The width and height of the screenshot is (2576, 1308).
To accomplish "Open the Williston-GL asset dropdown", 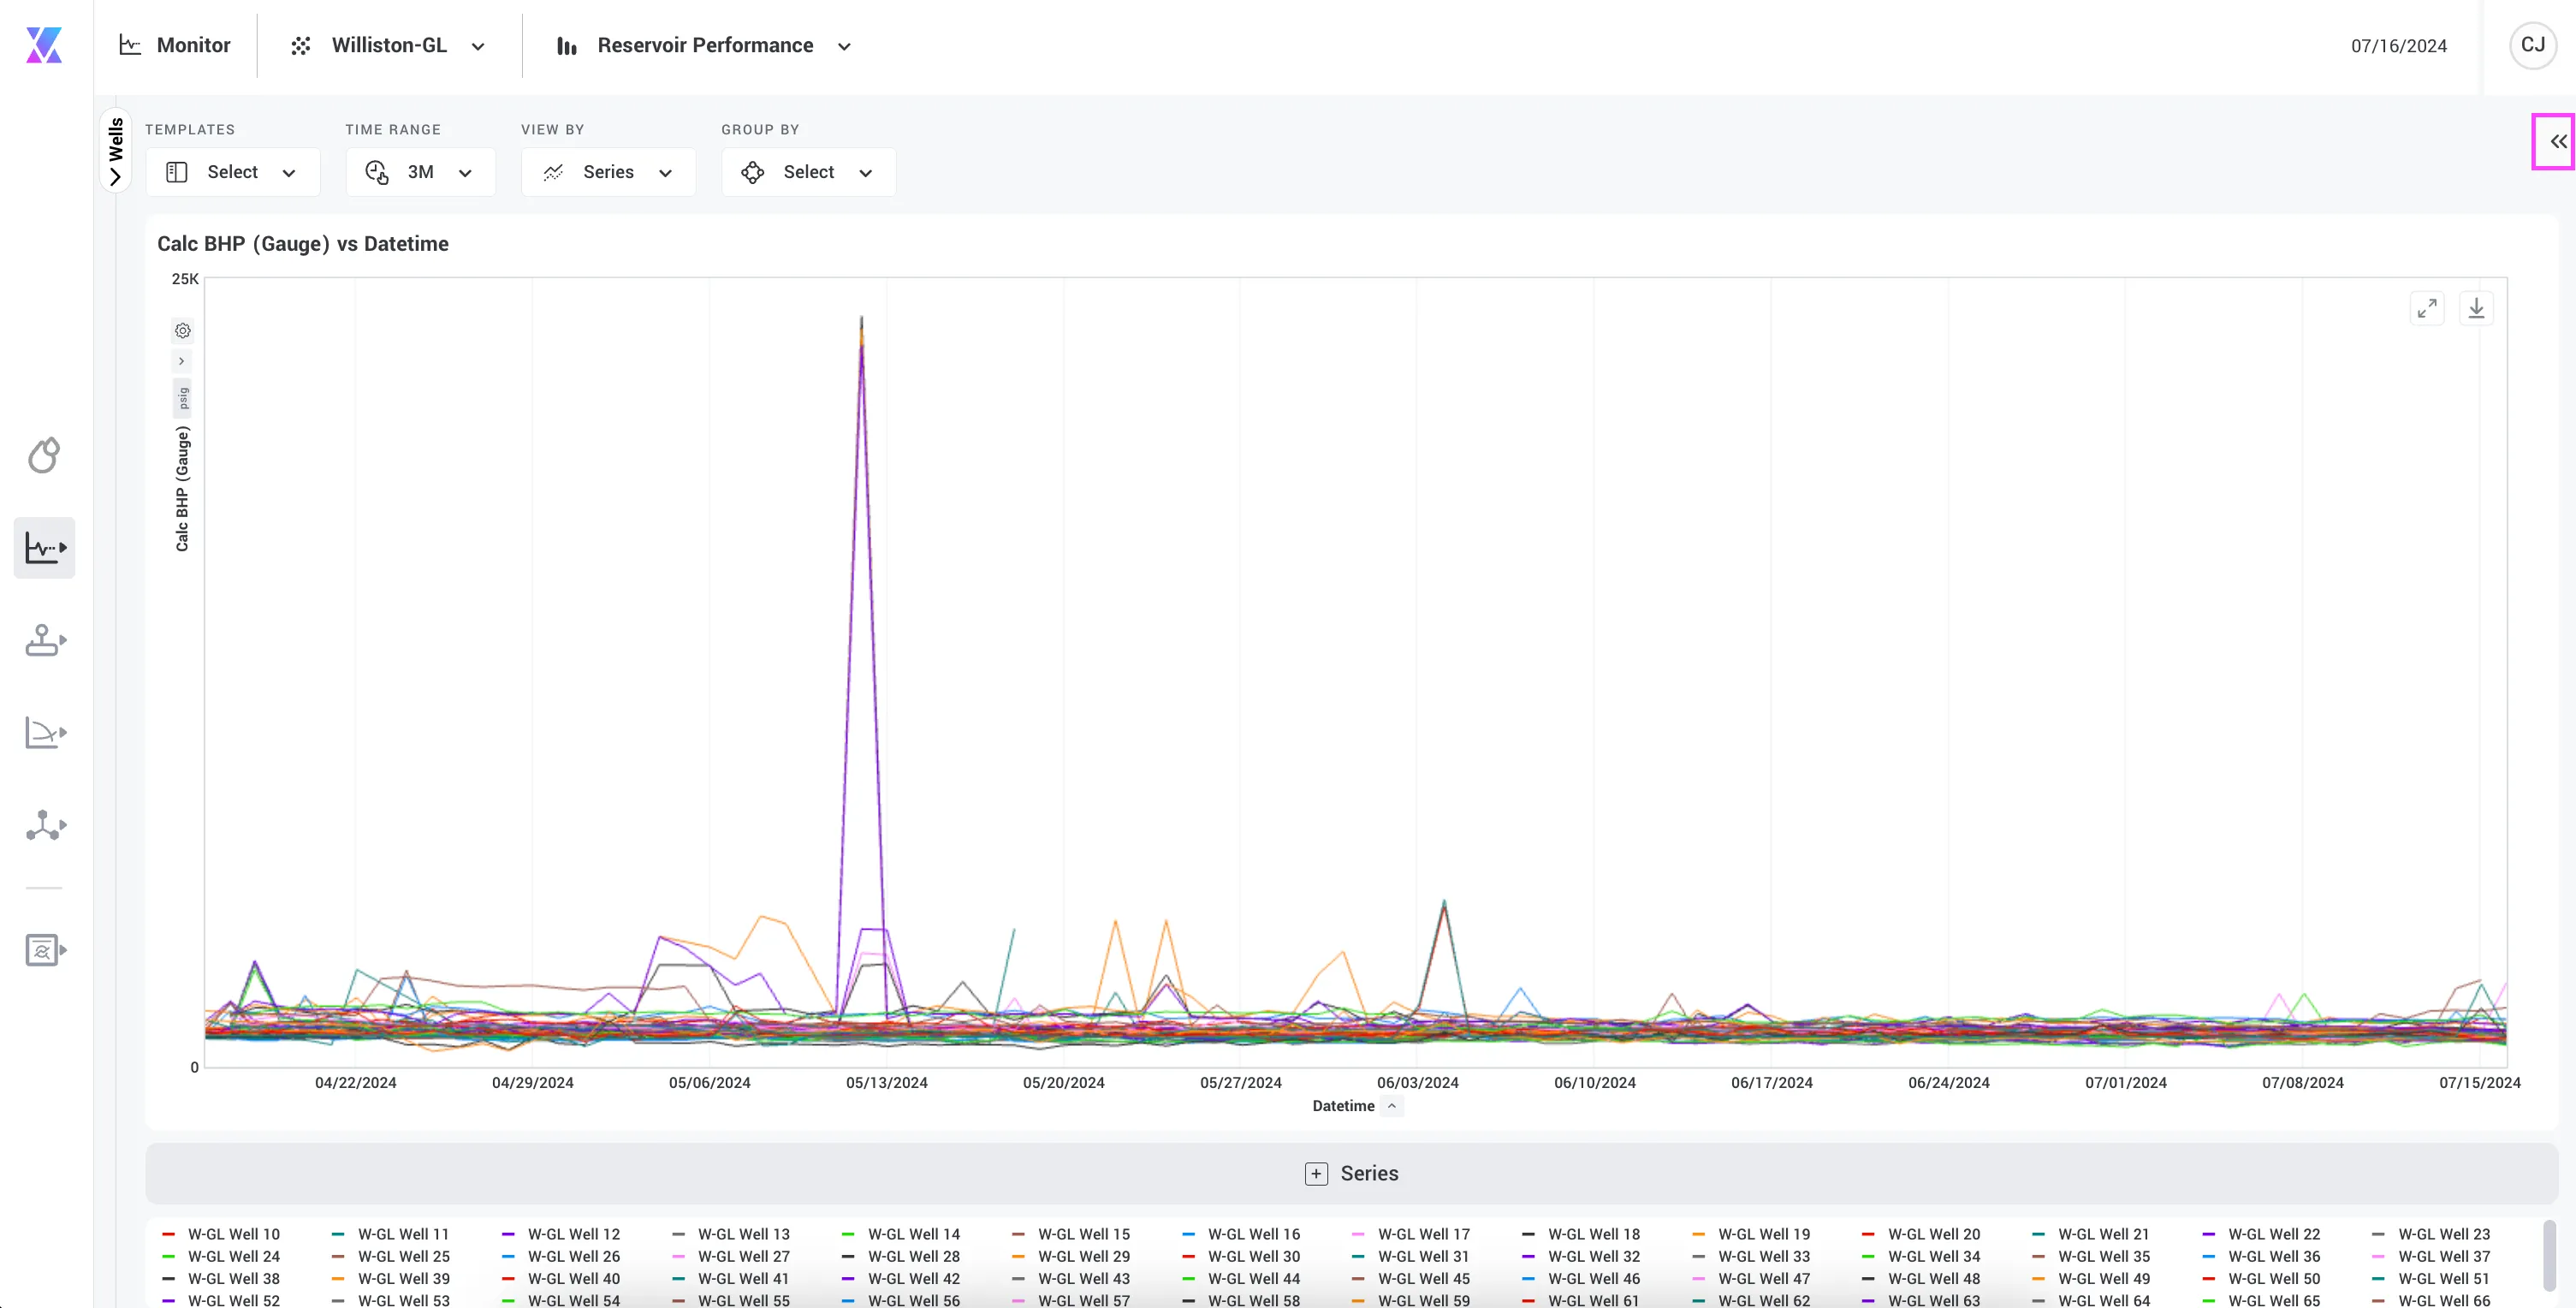I will [x=388, y=45].
